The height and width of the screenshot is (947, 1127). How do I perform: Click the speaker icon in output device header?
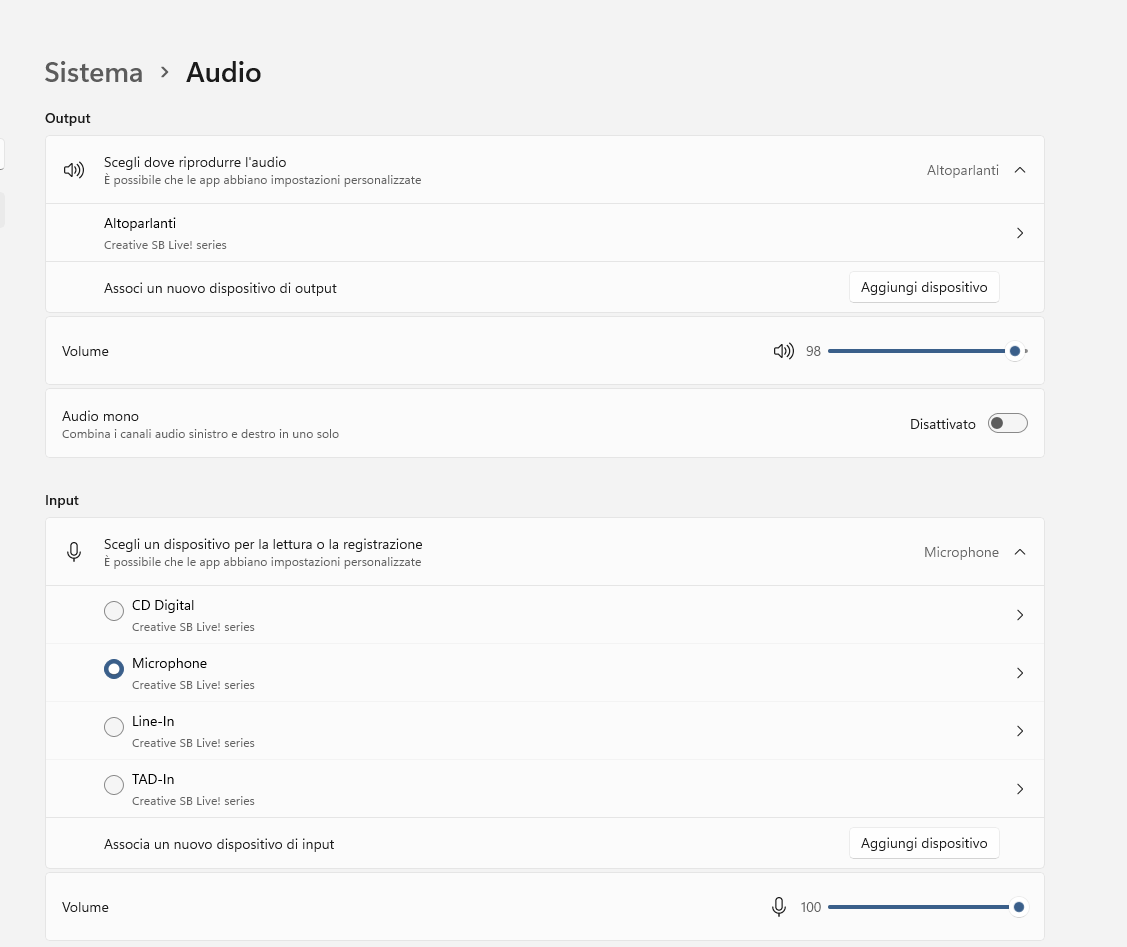[74, 170]
